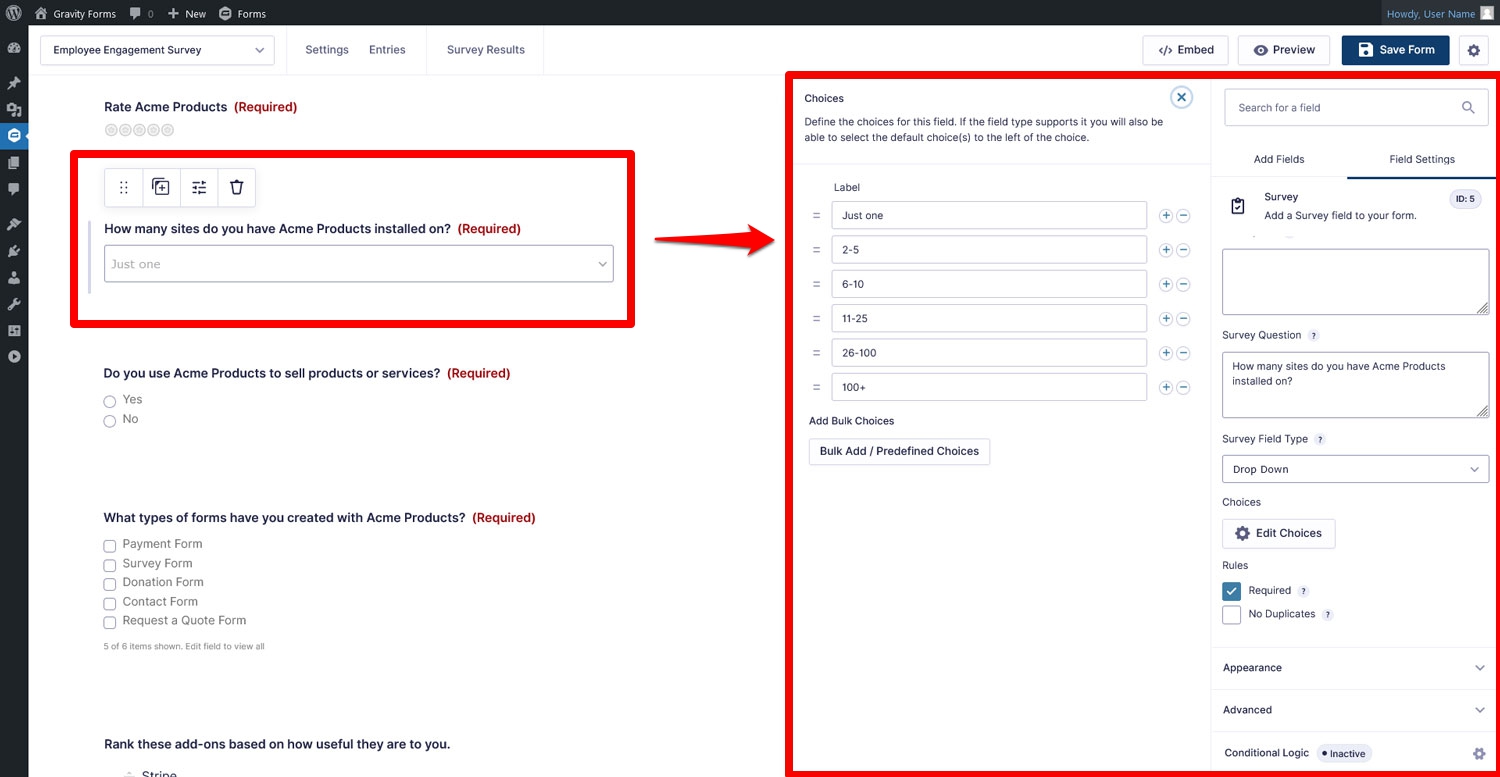Click the Preview button

pos(1284,50)
